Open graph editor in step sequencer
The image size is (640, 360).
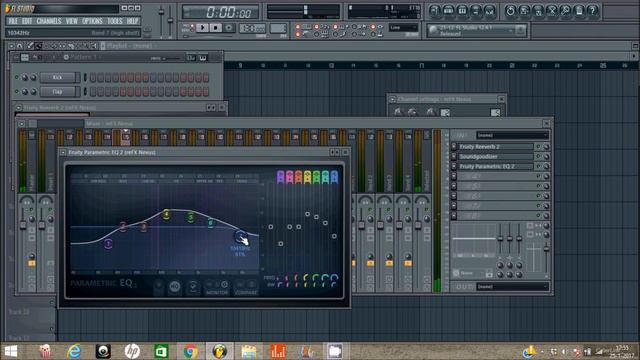tap(191, 58)
